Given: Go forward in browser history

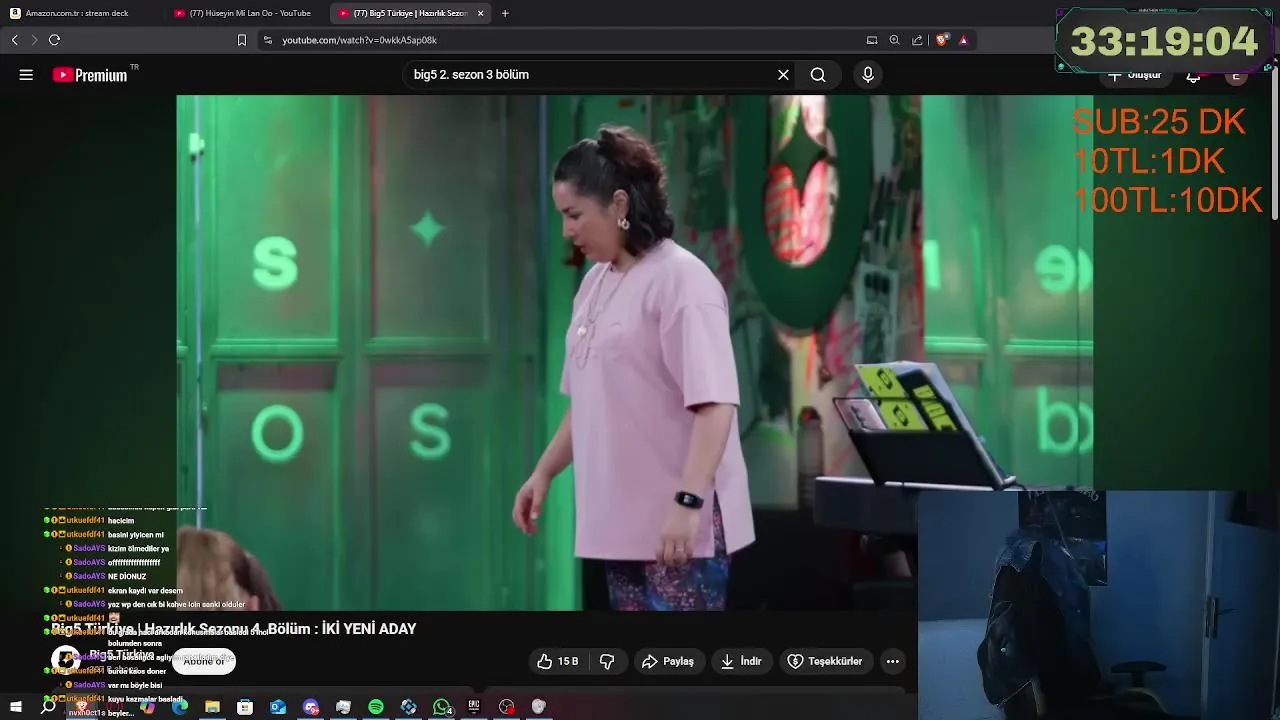Looking at the screenshot, I should 34,40.
